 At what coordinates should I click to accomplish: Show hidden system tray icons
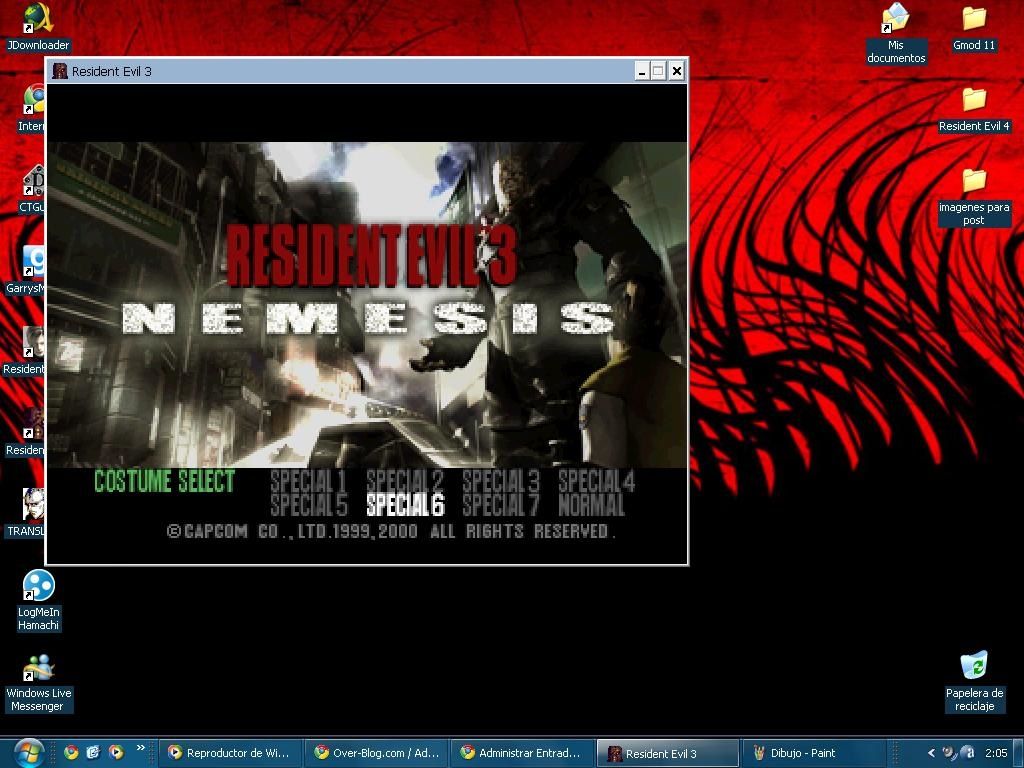pyautogui.click(x=931, y=753)
